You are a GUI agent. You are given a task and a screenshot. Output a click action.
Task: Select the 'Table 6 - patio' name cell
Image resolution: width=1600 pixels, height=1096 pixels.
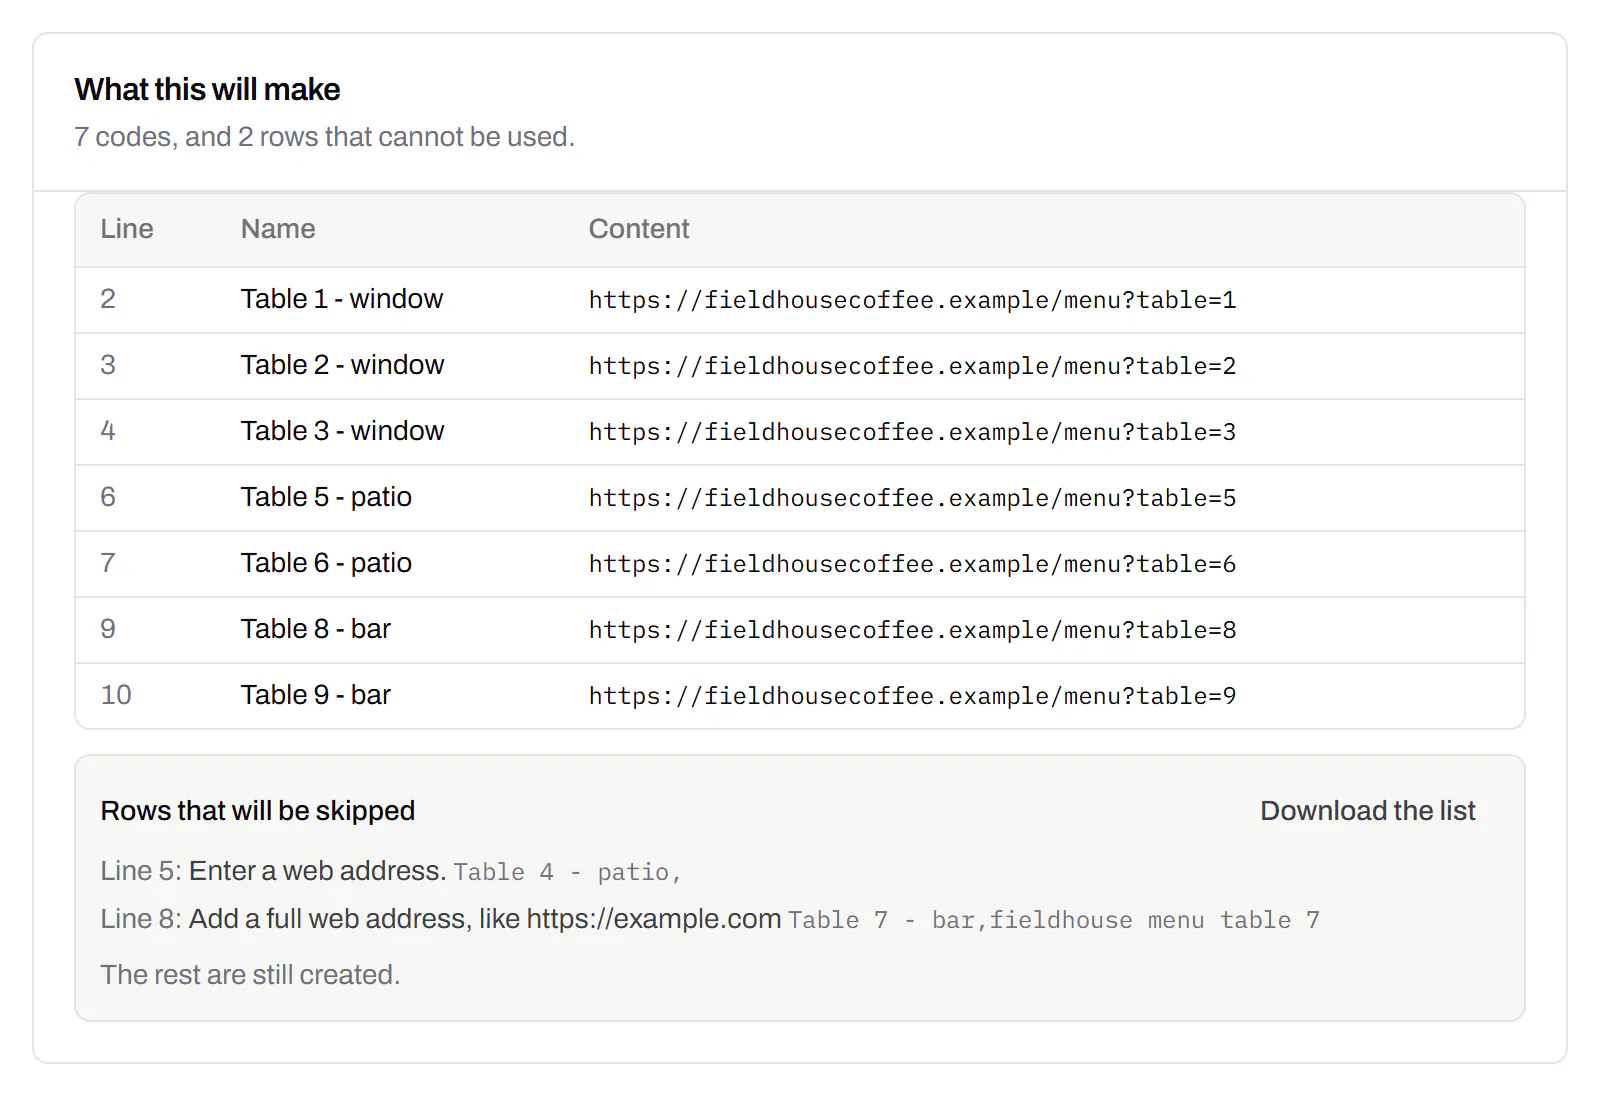click(326, 563)
